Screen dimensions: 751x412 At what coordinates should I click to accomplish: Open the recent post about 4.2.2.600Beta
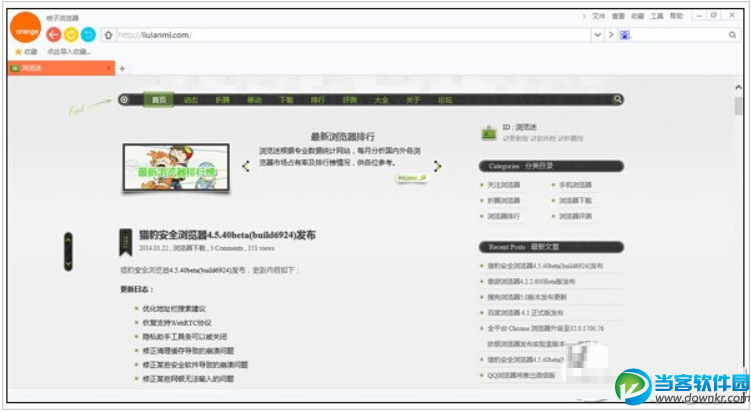coord(531,281)
